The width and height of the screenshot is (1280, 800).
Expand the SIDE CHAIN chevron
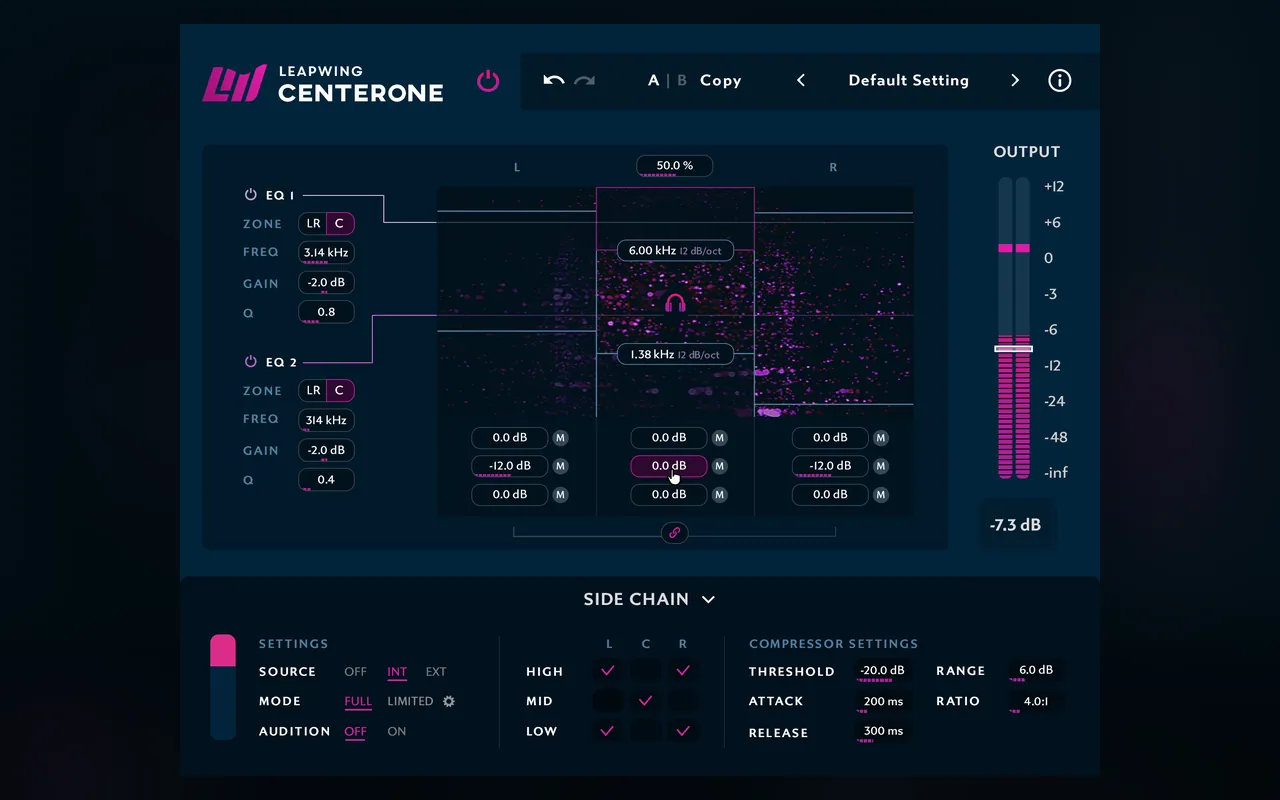(709, 600)
